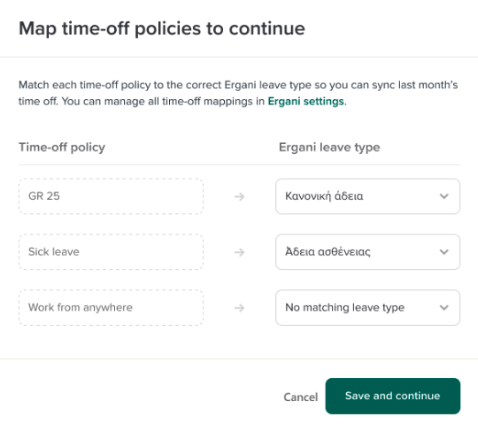The image size is (478, 432).
Task: Click the arrow icon next to GR 25
Action: click(239, 197)
